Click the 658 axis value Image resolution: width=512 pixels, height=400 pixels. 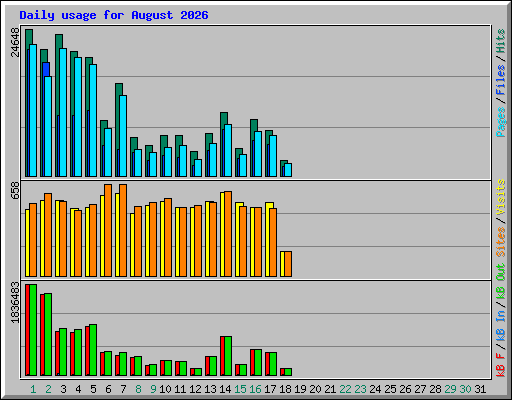point(15,191)
